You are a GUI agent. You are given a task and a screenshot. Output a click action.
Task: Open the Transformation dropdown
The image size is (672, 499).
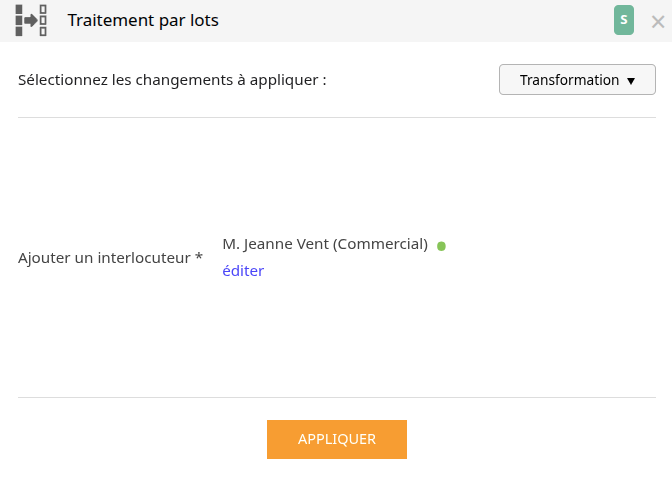click(x=577, y=80)
